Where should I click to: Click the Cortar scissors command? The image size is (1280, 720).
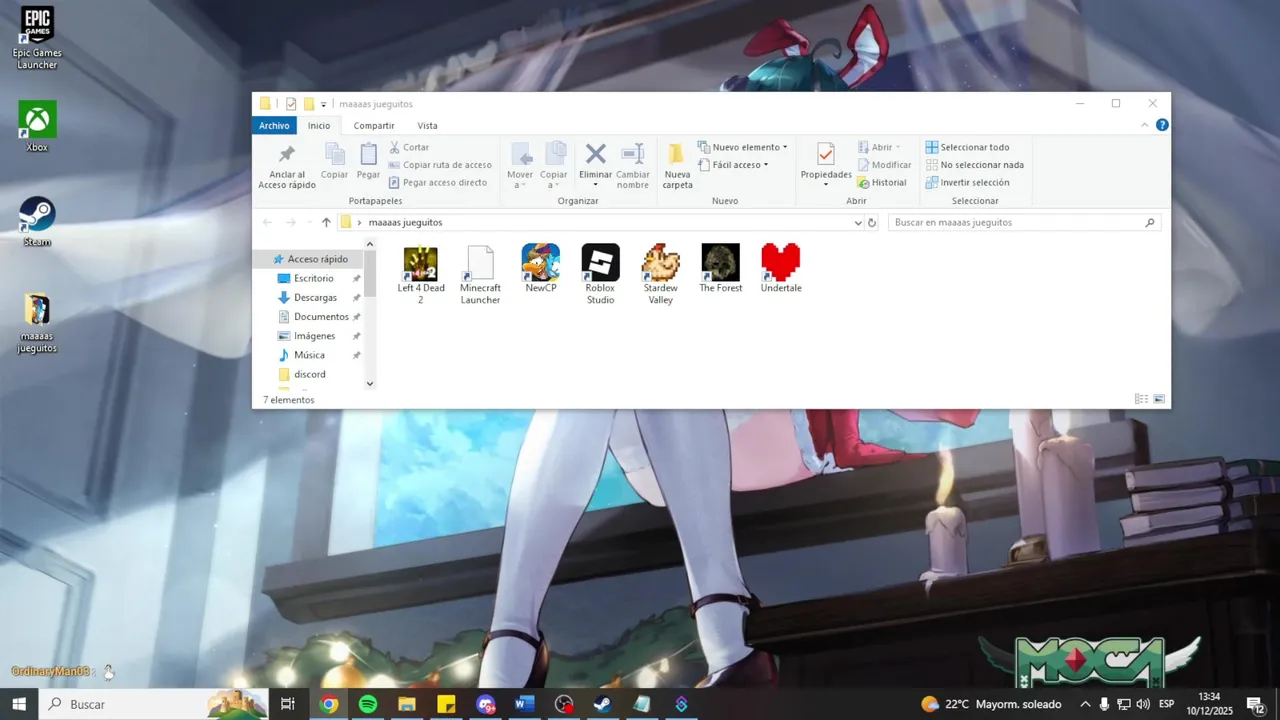pos(409,147)
